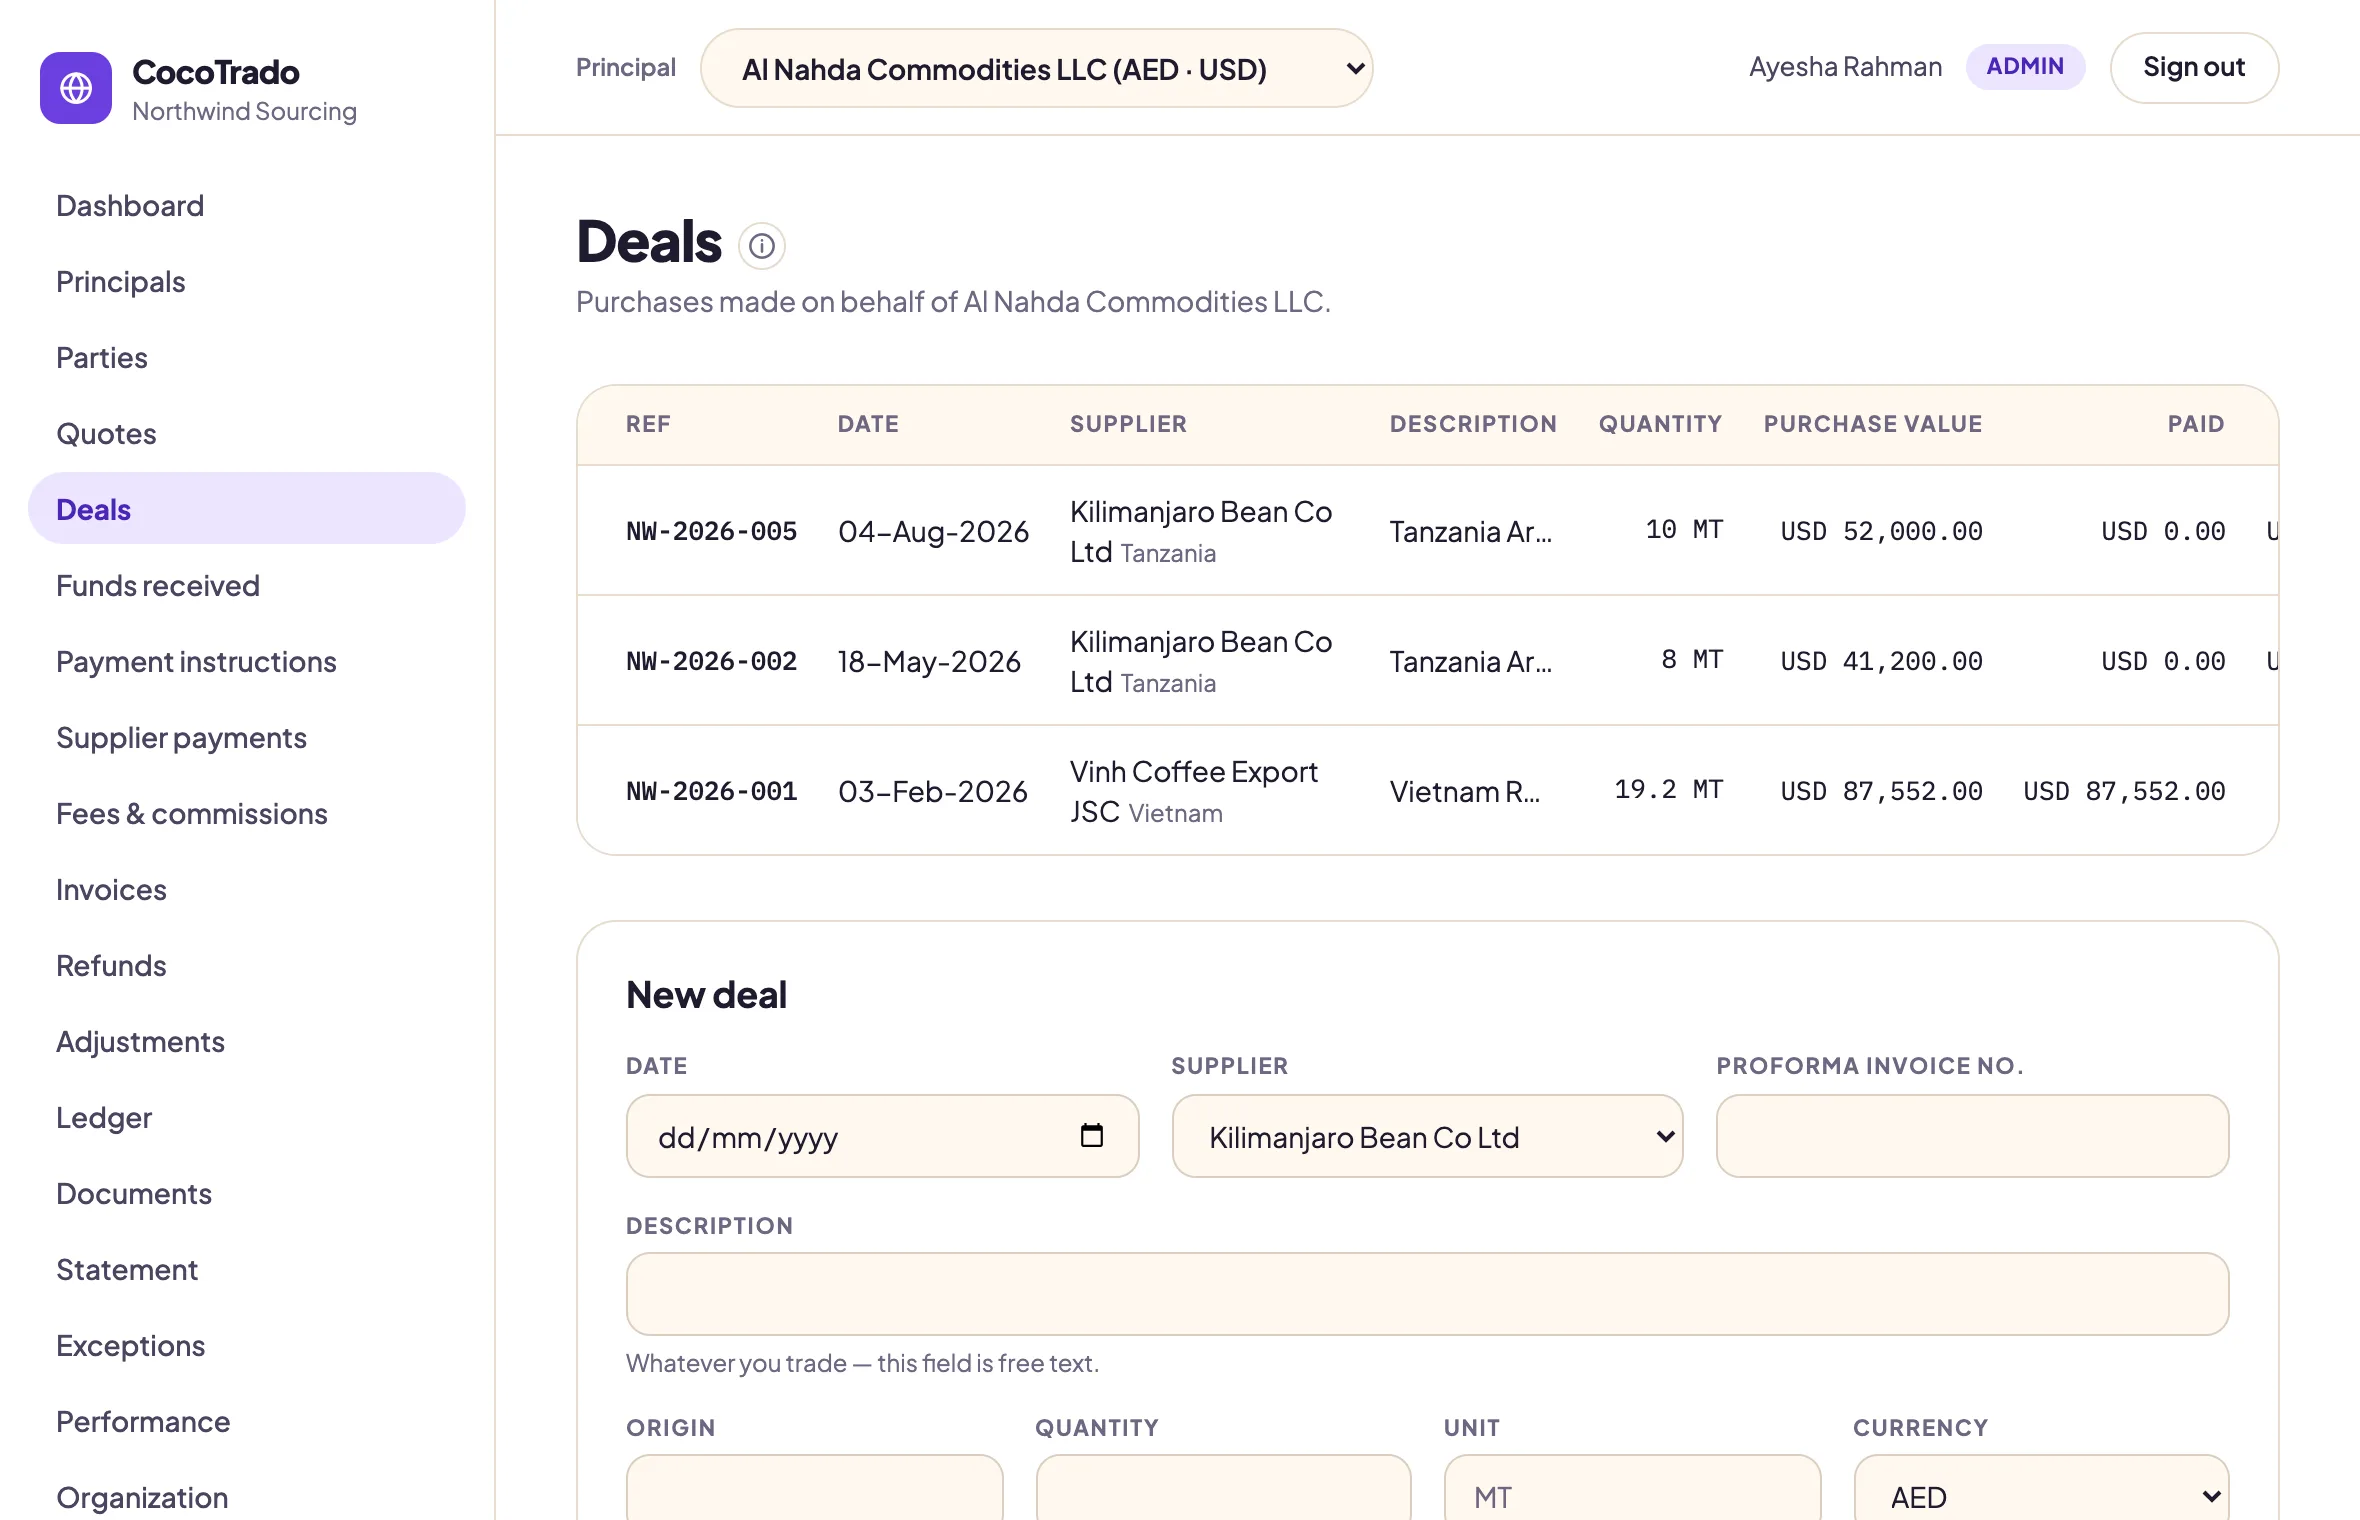Click the USD 52,000.00 purchase value
This screenshot has width=2360, height=1520.
click(1881, 531)
